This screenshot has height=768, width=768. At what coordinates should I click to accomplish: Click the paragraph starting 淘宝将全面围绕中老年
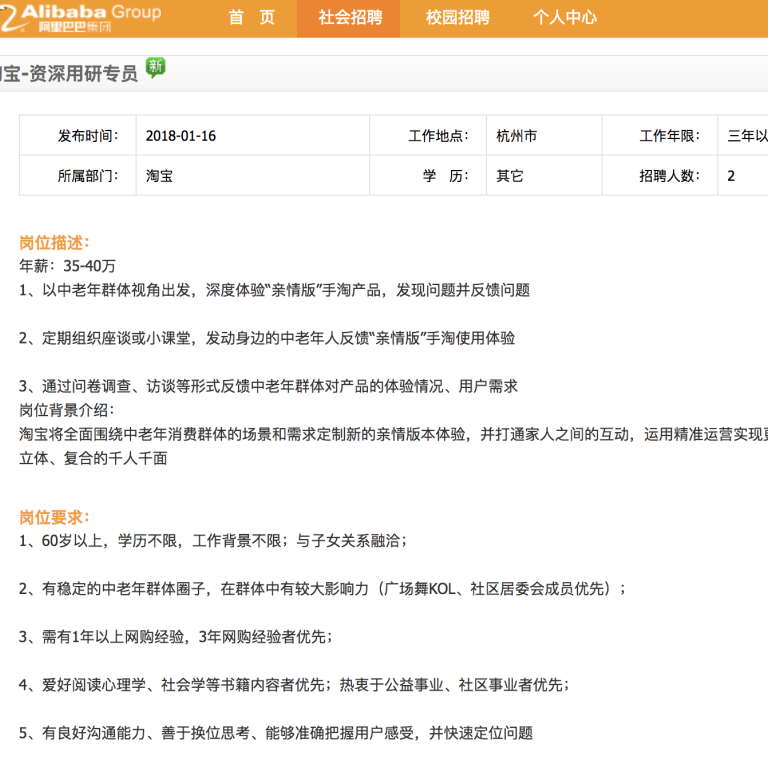(393, 434)
